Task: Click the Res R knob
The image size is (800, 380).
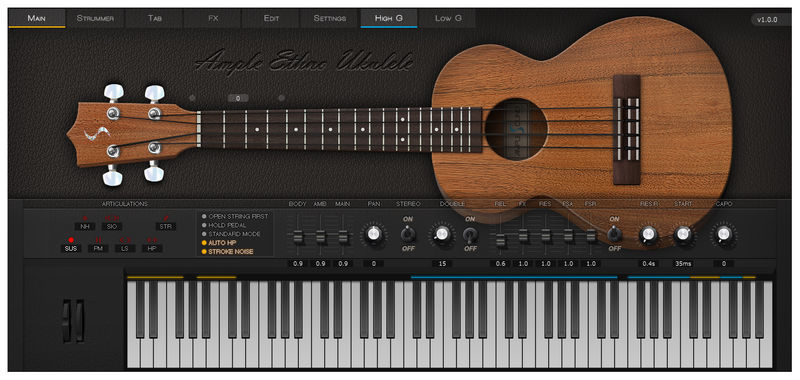Action: [648, 235]
